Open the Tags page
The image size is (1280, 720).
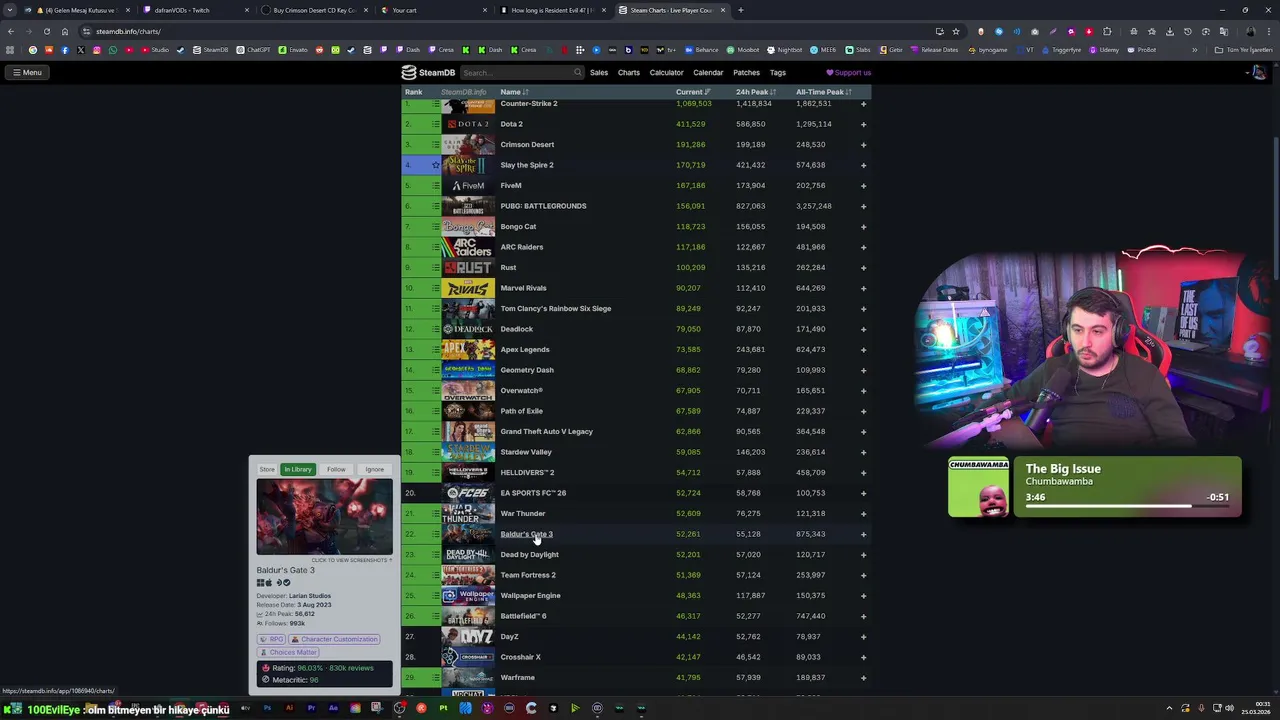[778, 72]
